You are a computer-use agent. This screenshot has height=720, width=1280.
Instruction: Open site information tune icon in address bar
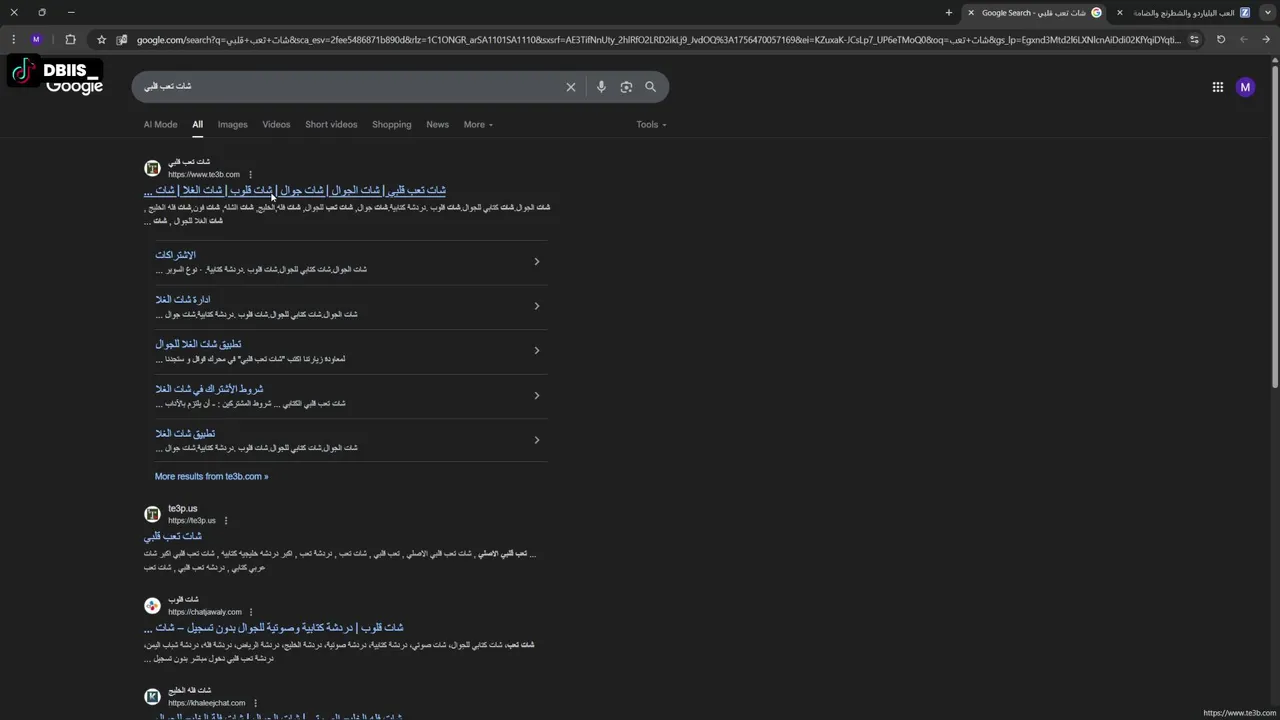click(x=1194, y=40)
